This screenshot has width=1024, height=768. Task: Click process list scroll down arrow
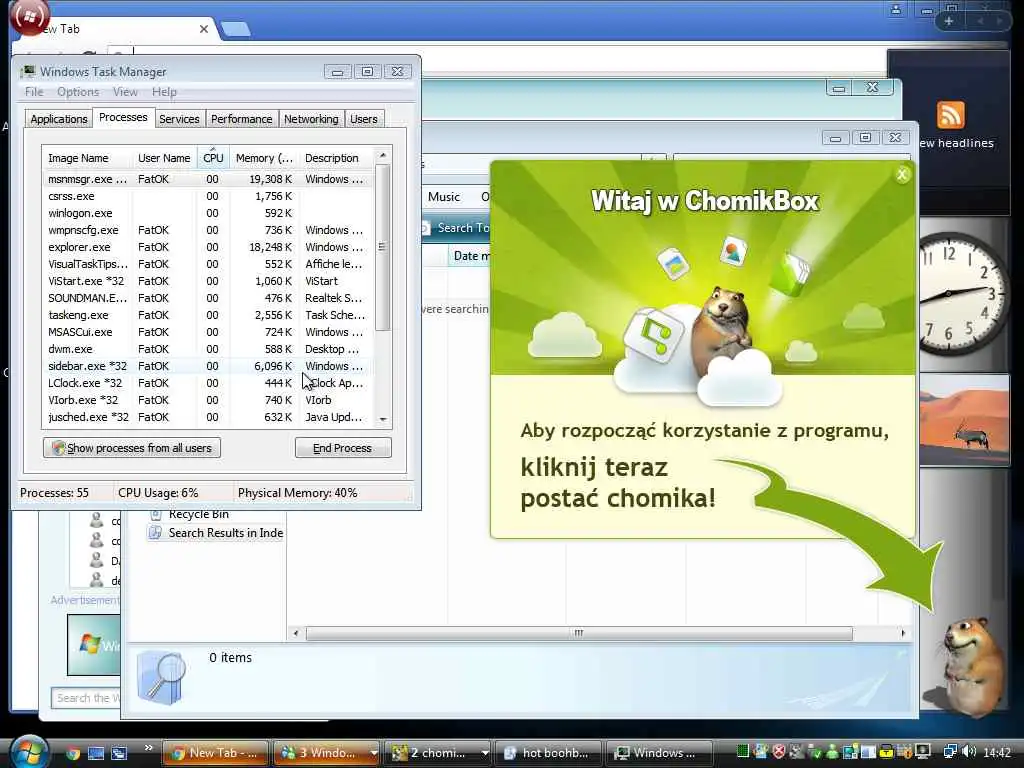click(383, 419)
